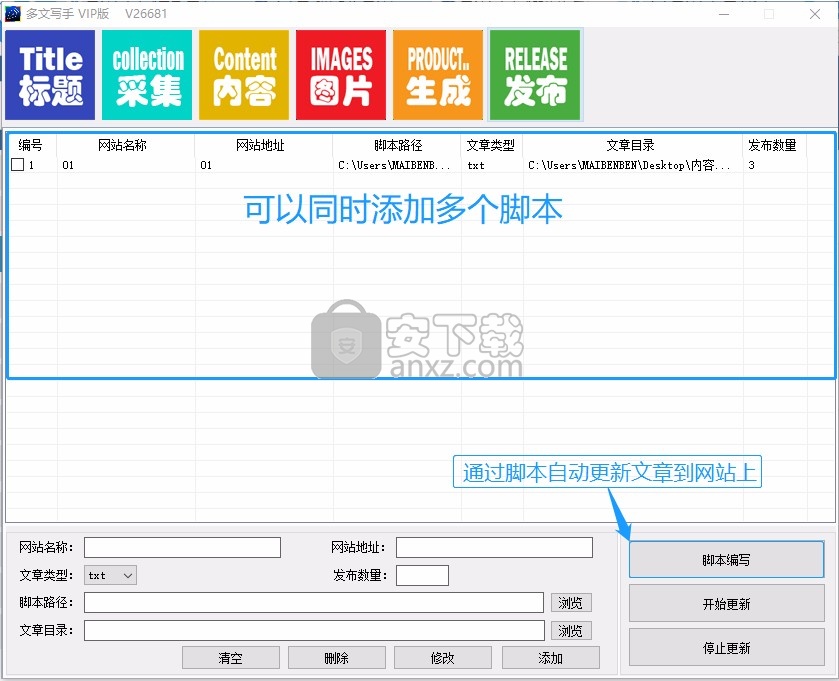Screen dimensions: 839x681
Task: Browse for the 文章目录 folder
Action: (571, 631)
